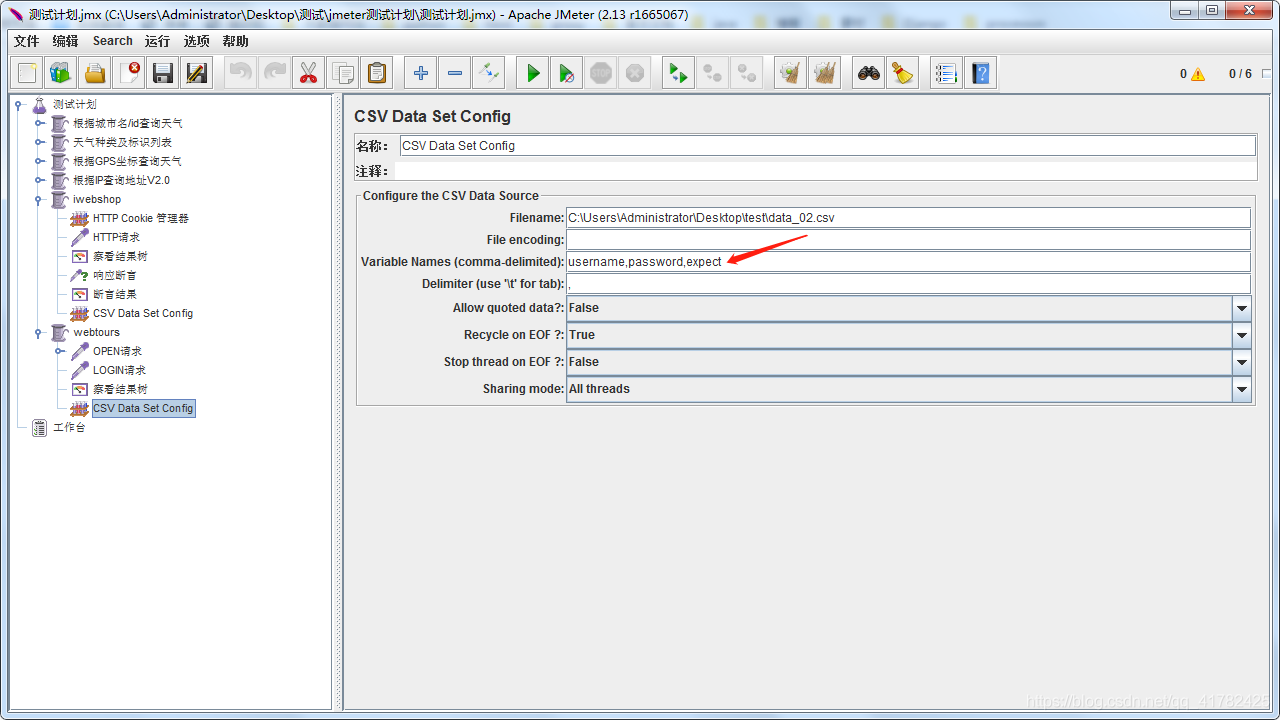Click into the Filename field
Screen dimensions: 1280x720
pos(908,217)
